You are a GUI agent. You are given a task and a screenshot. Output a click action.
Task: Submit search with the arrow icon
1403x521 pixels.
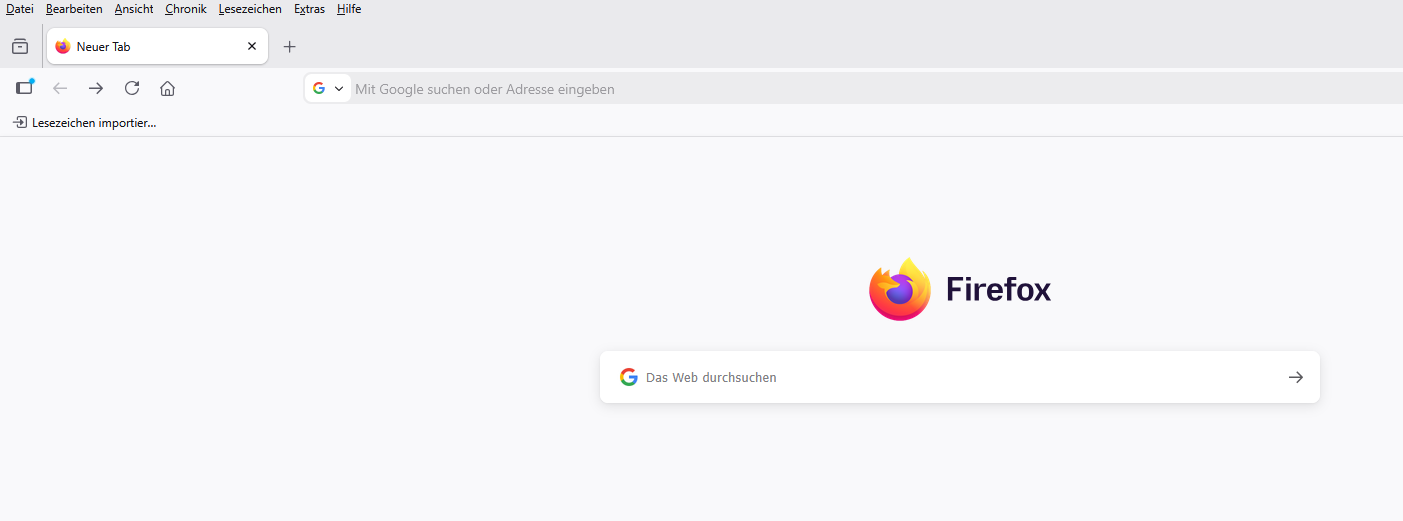[x=1295, y=377]
